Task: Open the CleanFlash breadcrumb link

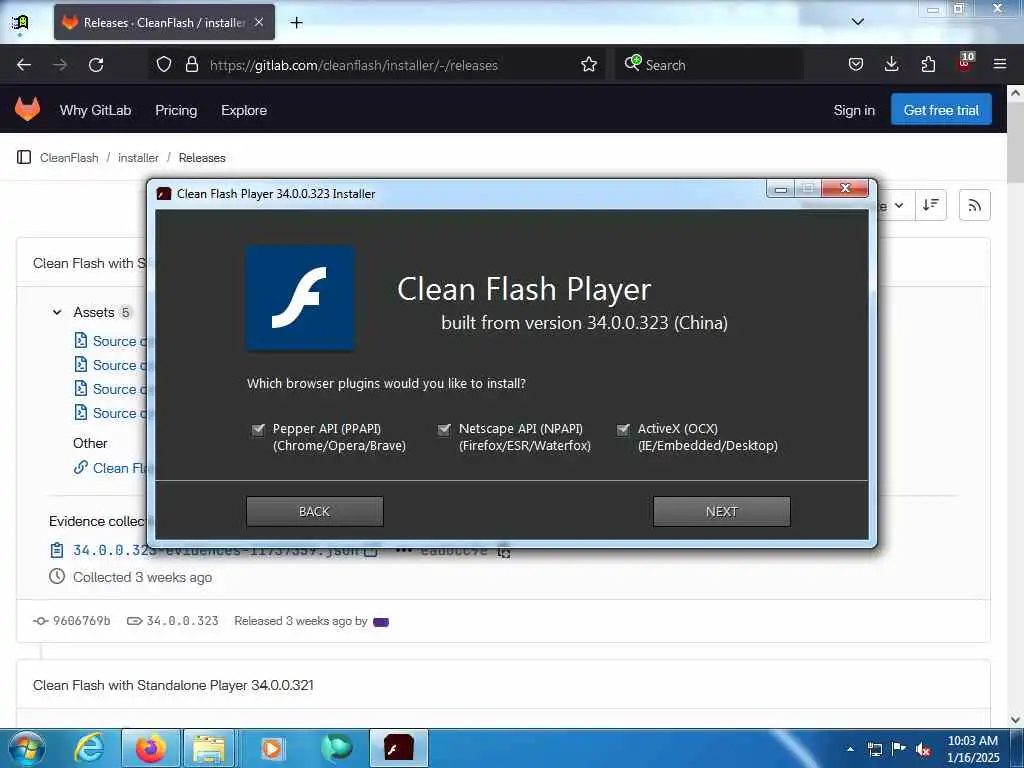Action: click(69, 158)
